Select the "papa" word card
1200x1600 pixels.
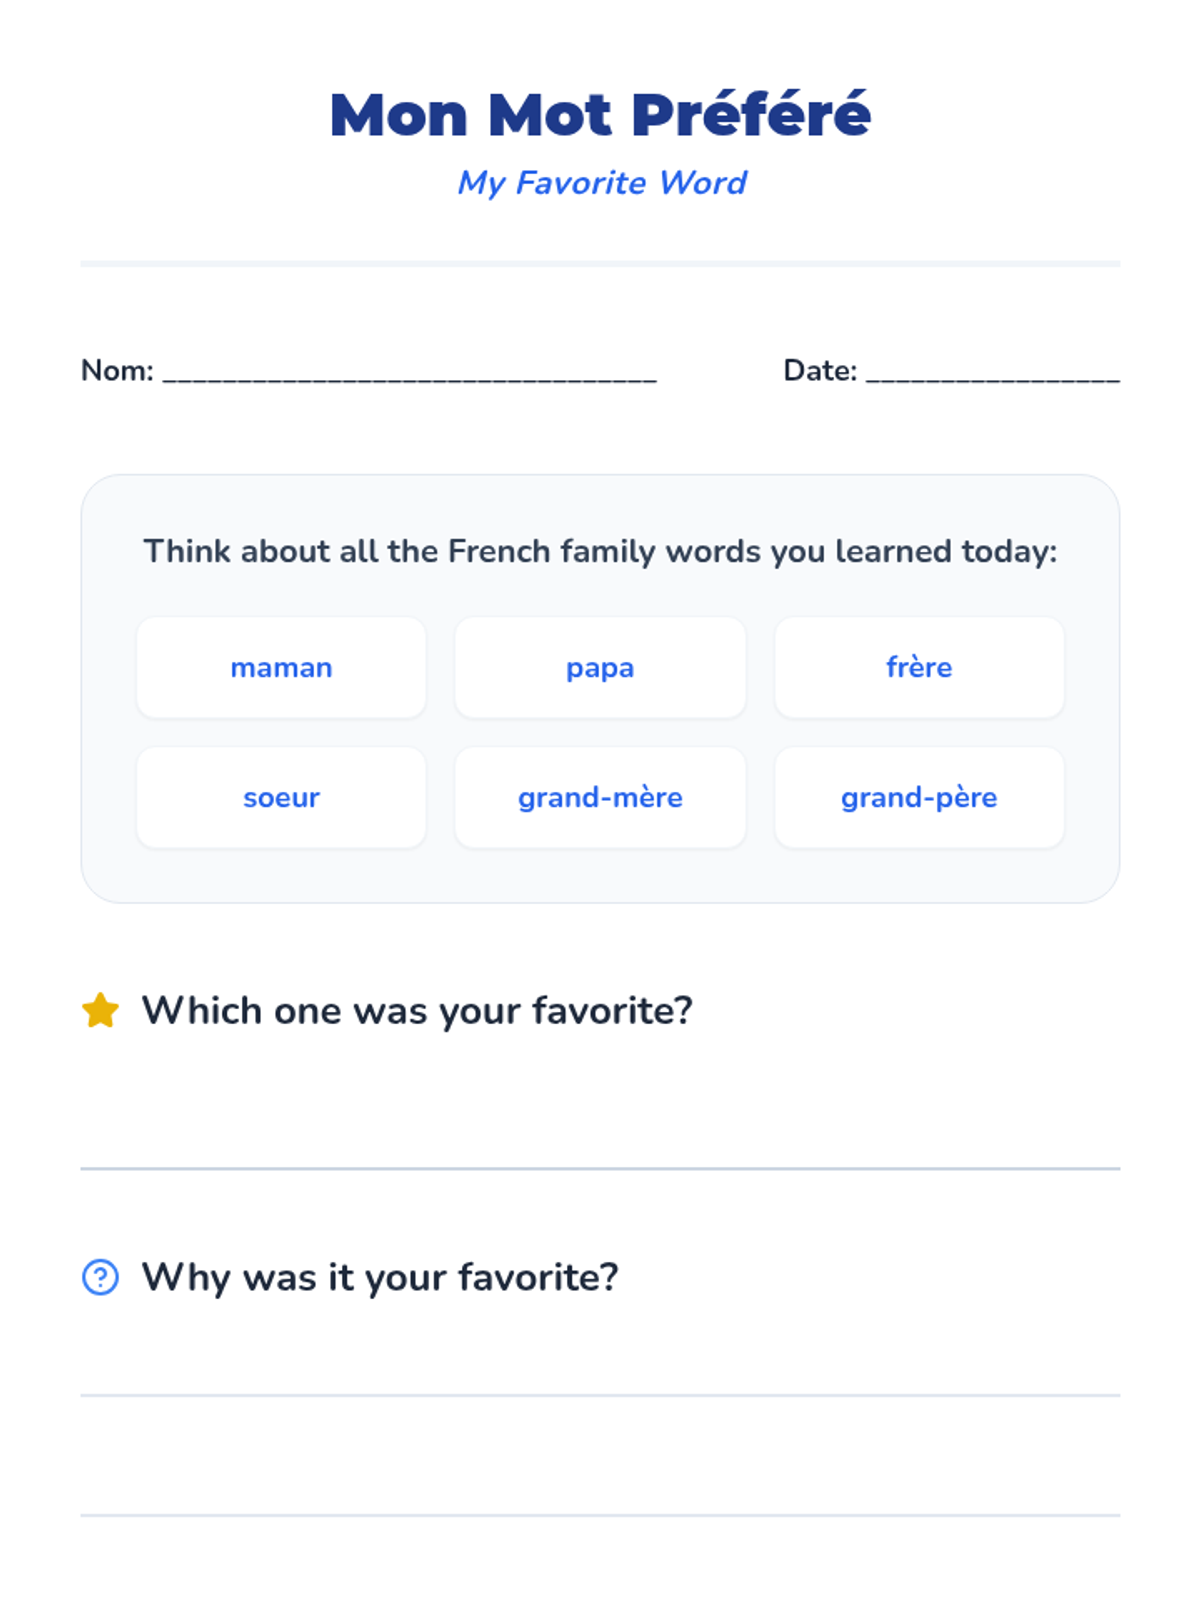(600, 668)
